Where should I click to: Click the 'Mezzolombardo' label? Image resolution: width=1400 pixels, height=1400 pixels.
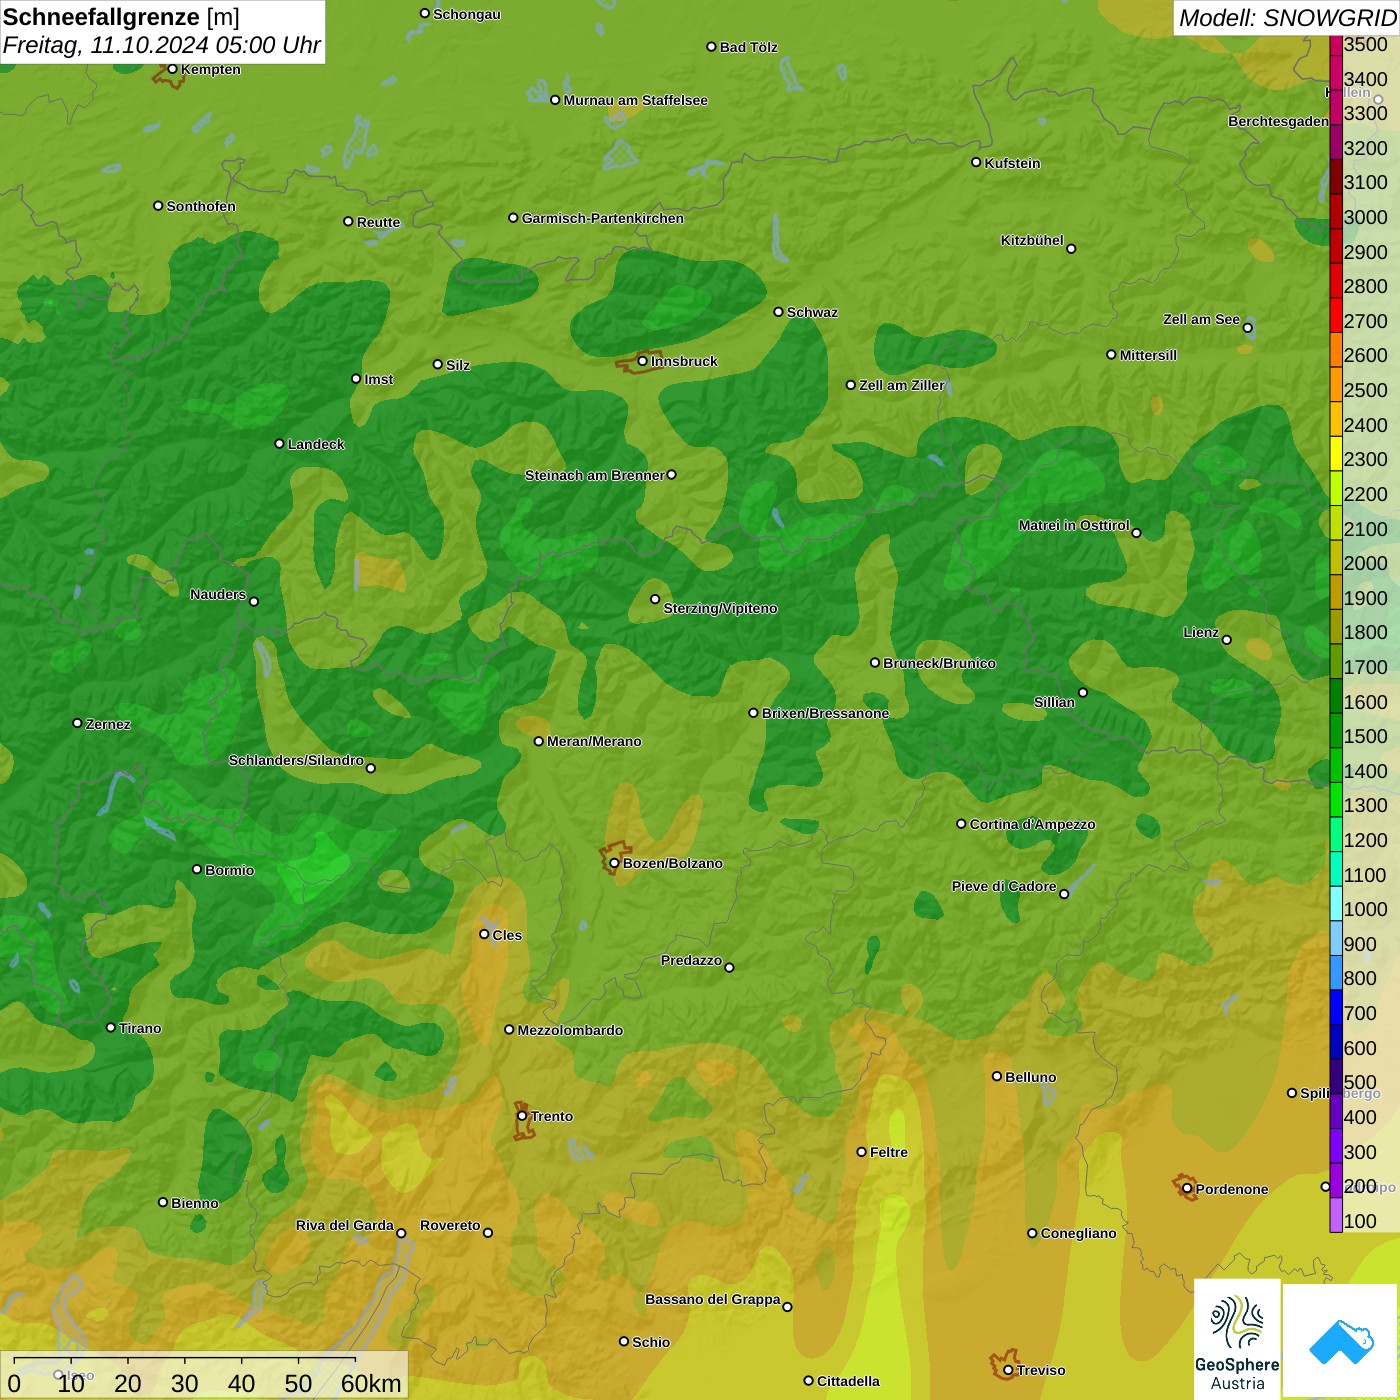tap(570, 1030)
